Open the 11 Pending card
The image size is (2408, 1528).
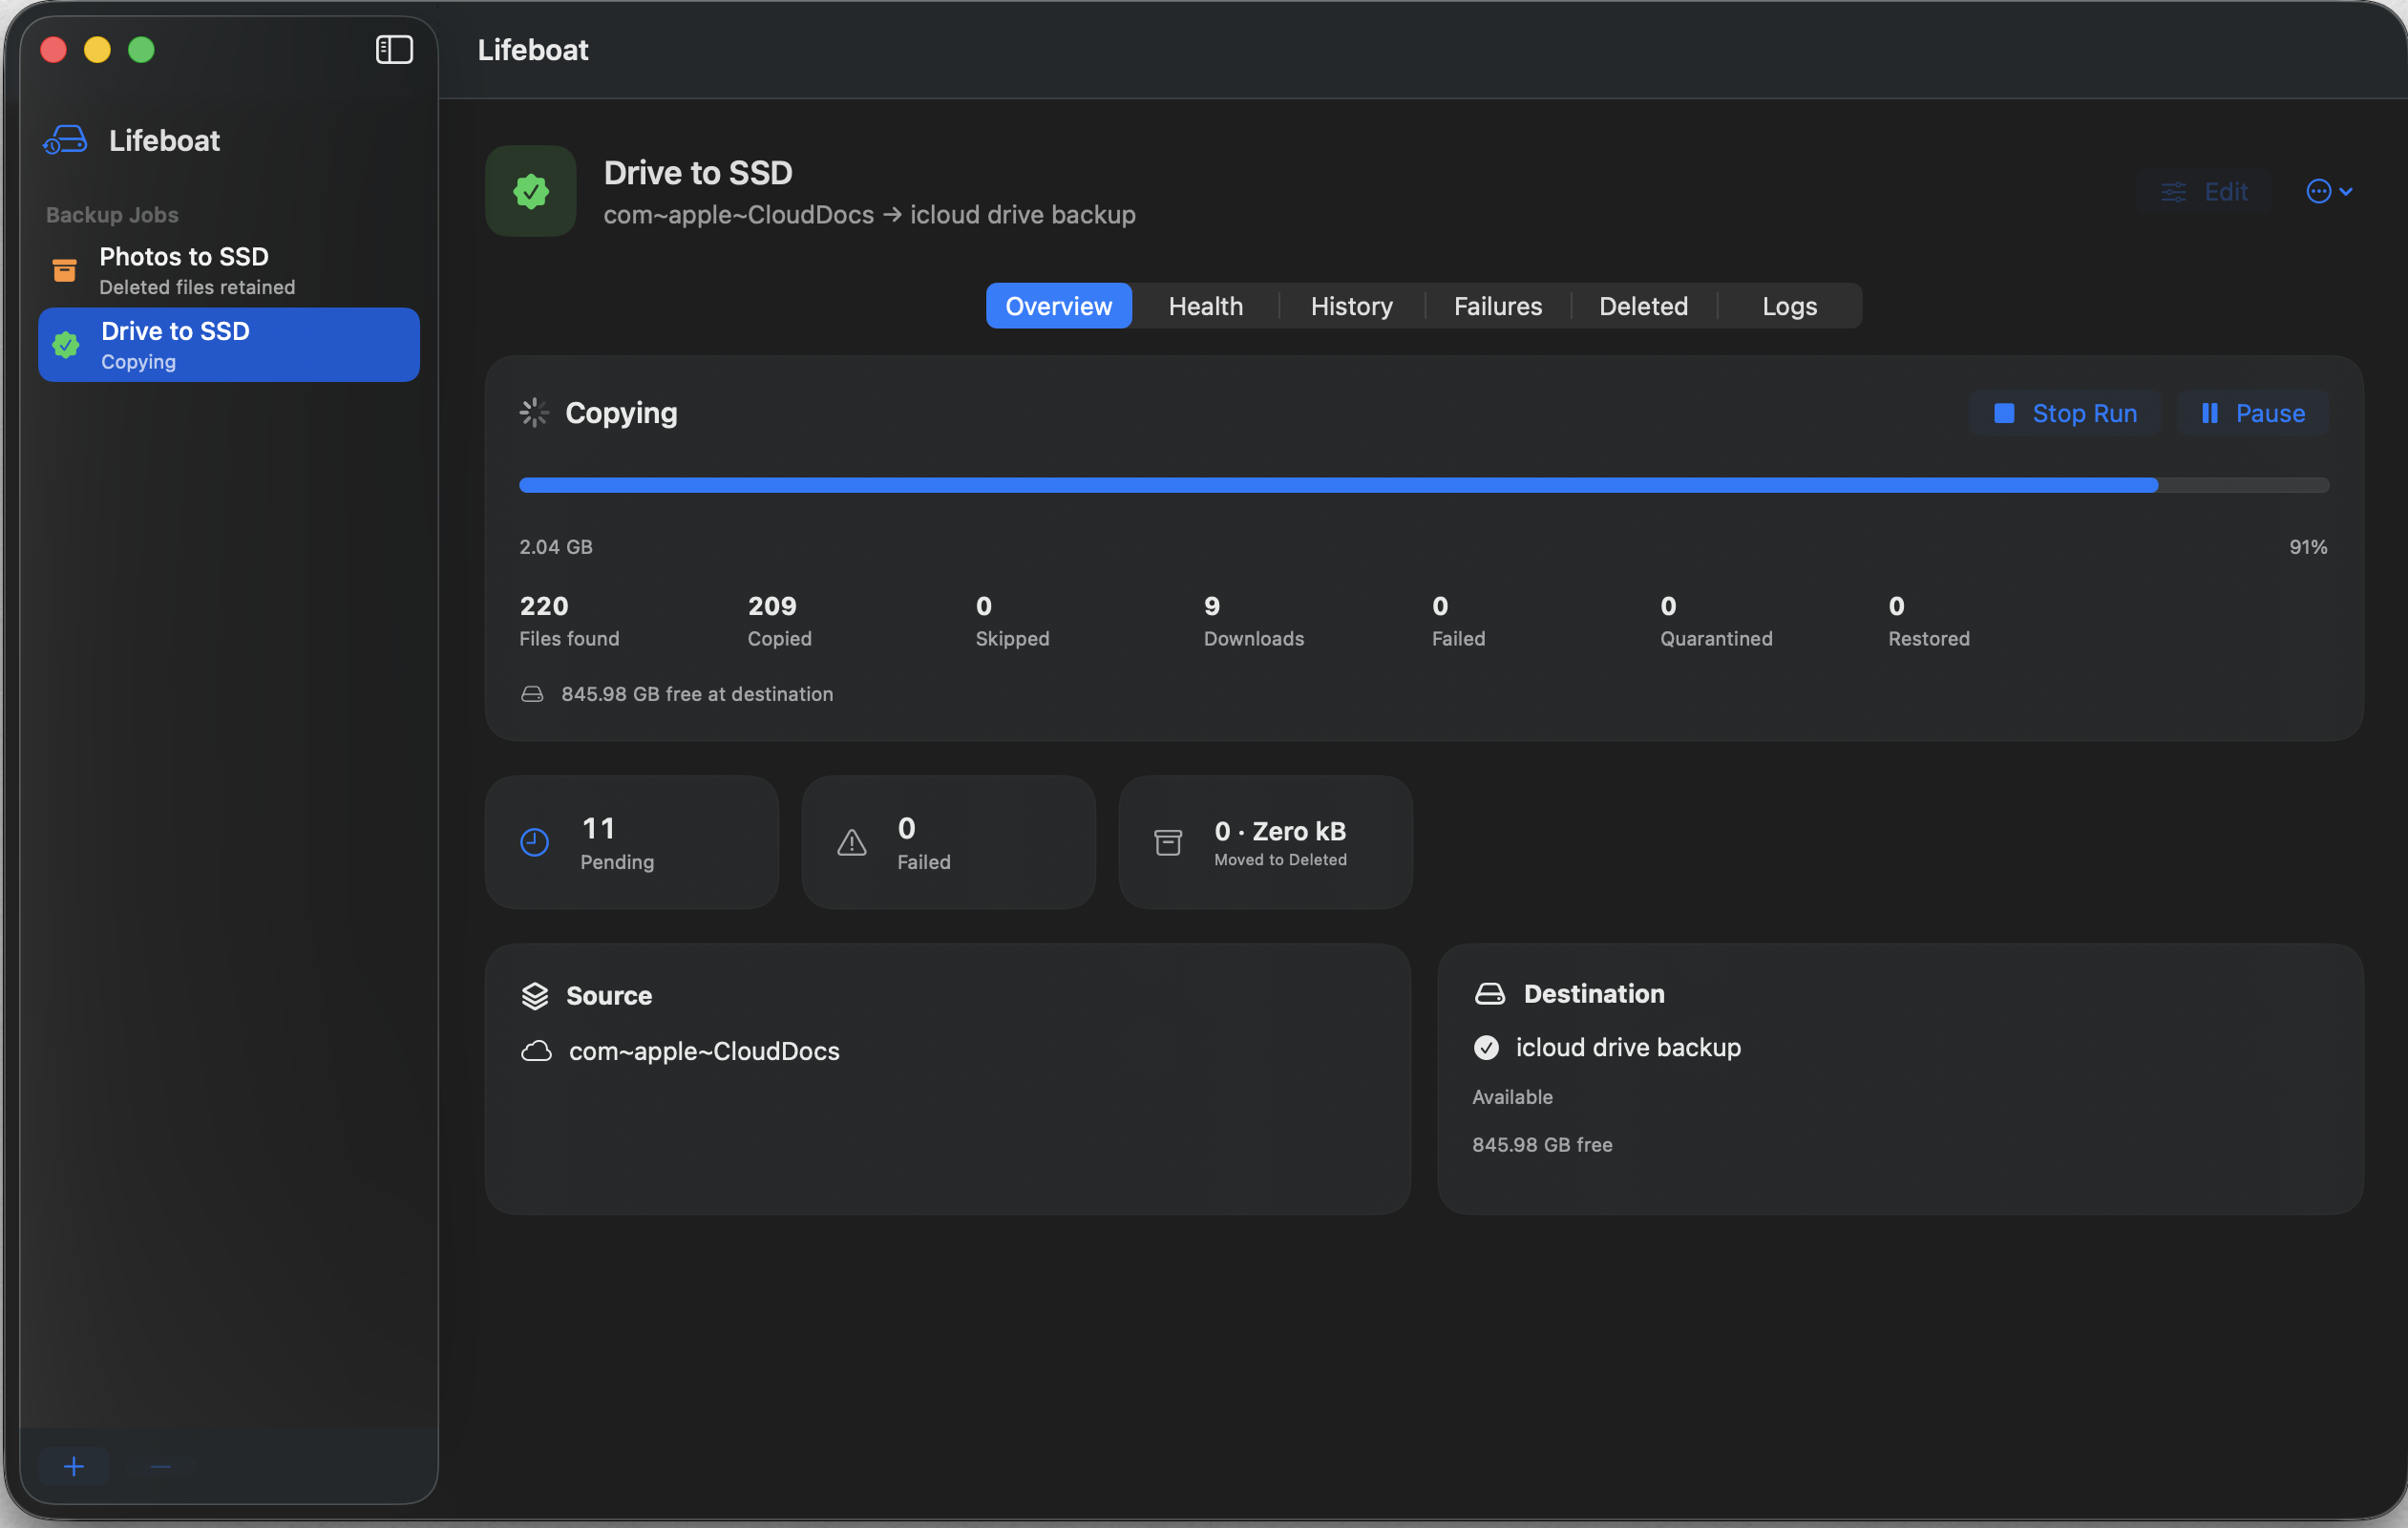pos(632,843)
